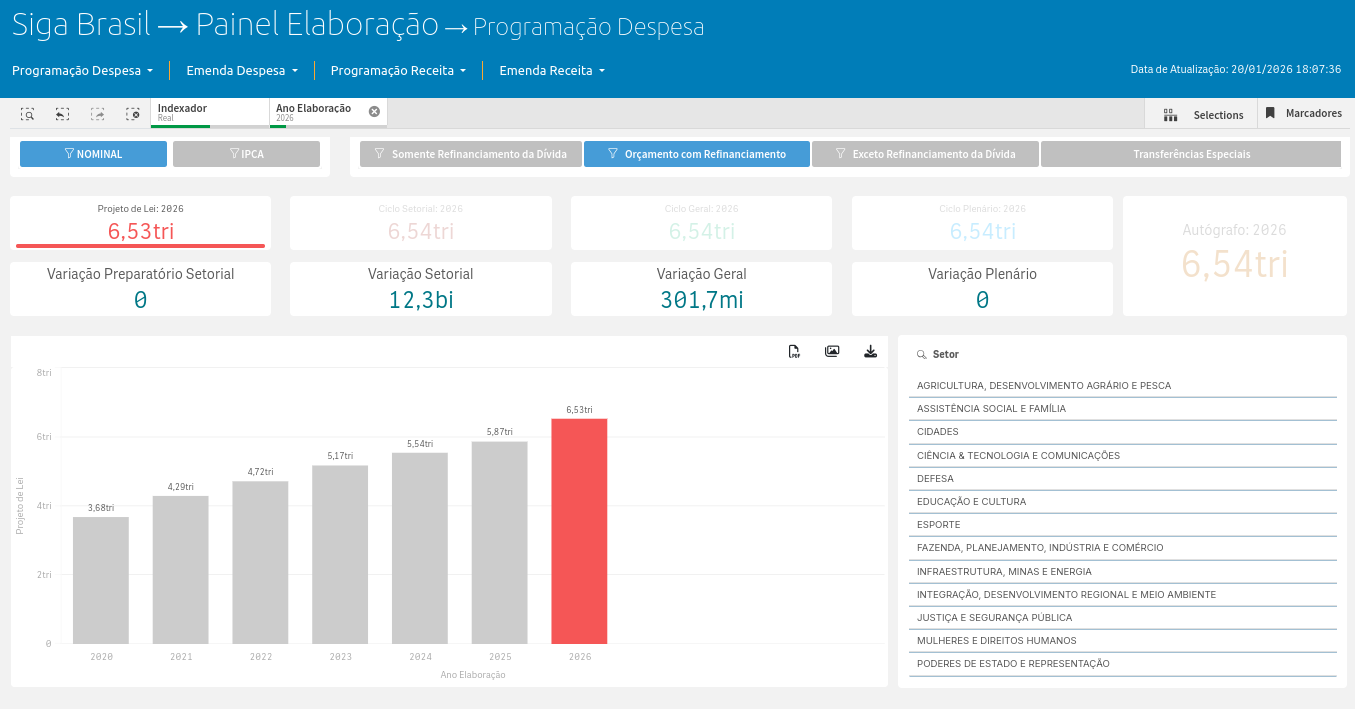Select the red 2026 bar in chart

pyautogui.click(x=579, y=531)
